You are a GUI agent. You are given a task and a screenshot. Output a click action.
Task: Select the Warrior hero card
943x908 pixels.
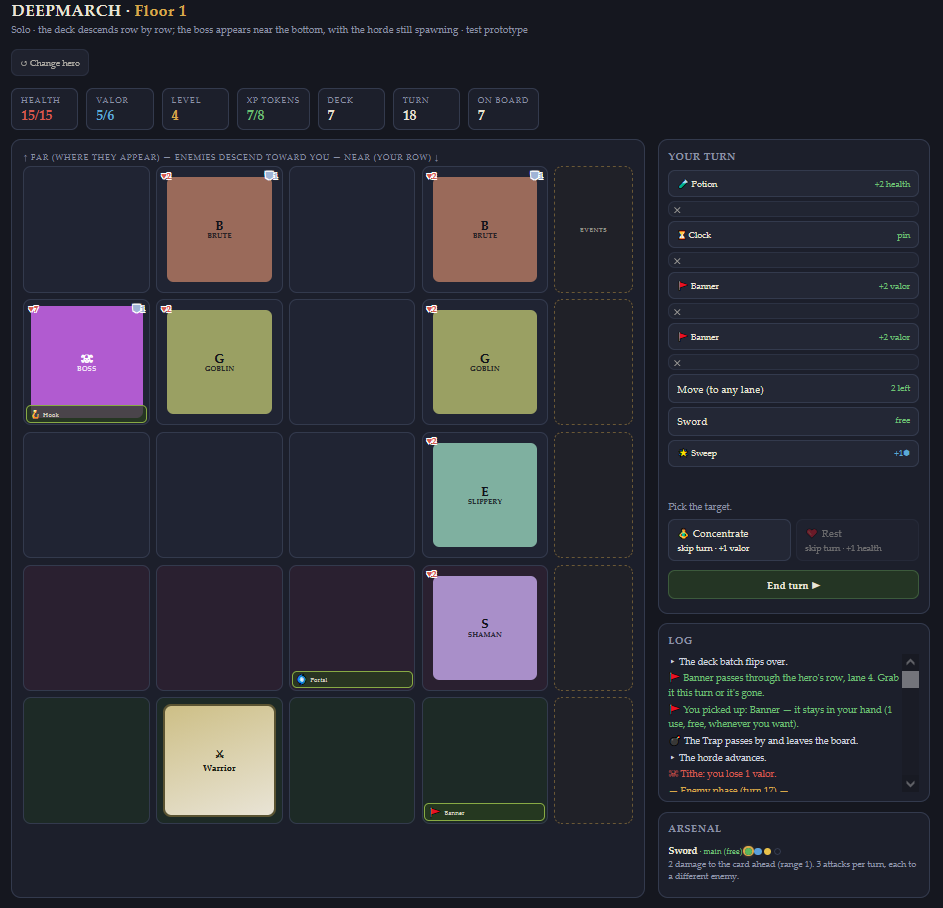[x=220, y=760]
